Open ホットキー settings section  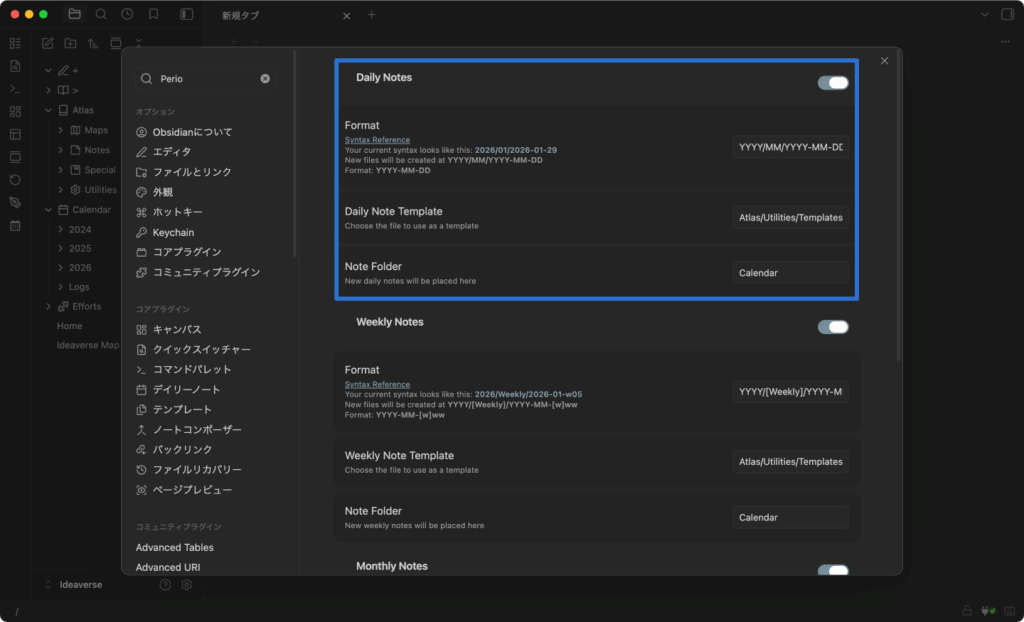[177, 212]
